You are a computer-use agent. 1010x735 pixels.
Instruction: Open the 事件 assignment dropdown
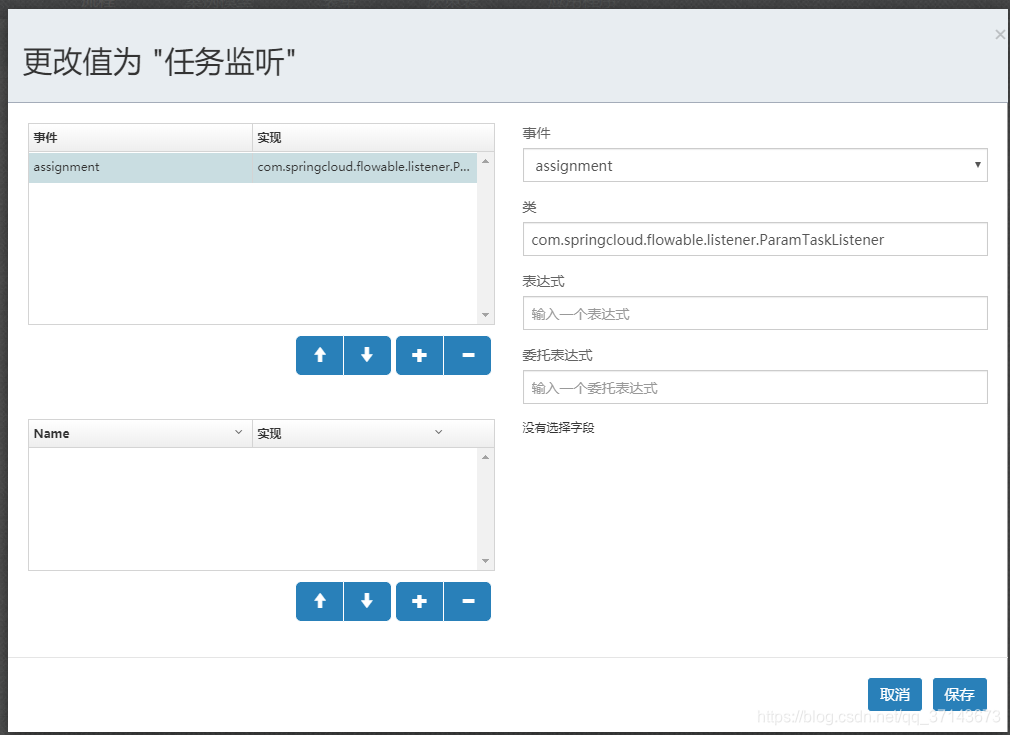click(x=755, y=165)
